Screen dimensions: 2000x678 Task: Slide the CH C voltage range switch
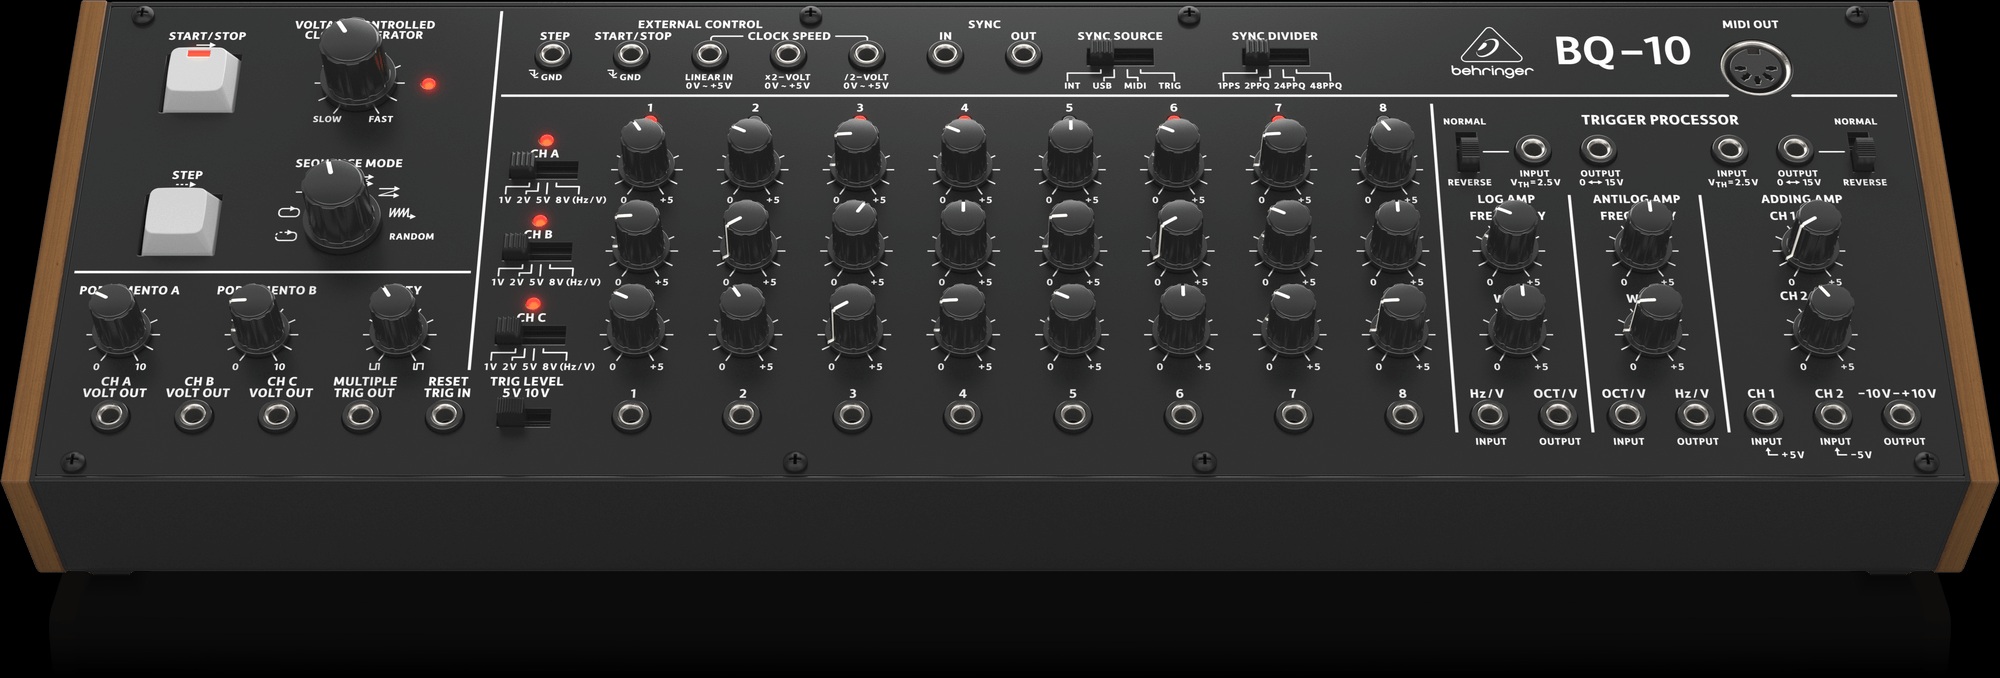click(x=530, y=331)
